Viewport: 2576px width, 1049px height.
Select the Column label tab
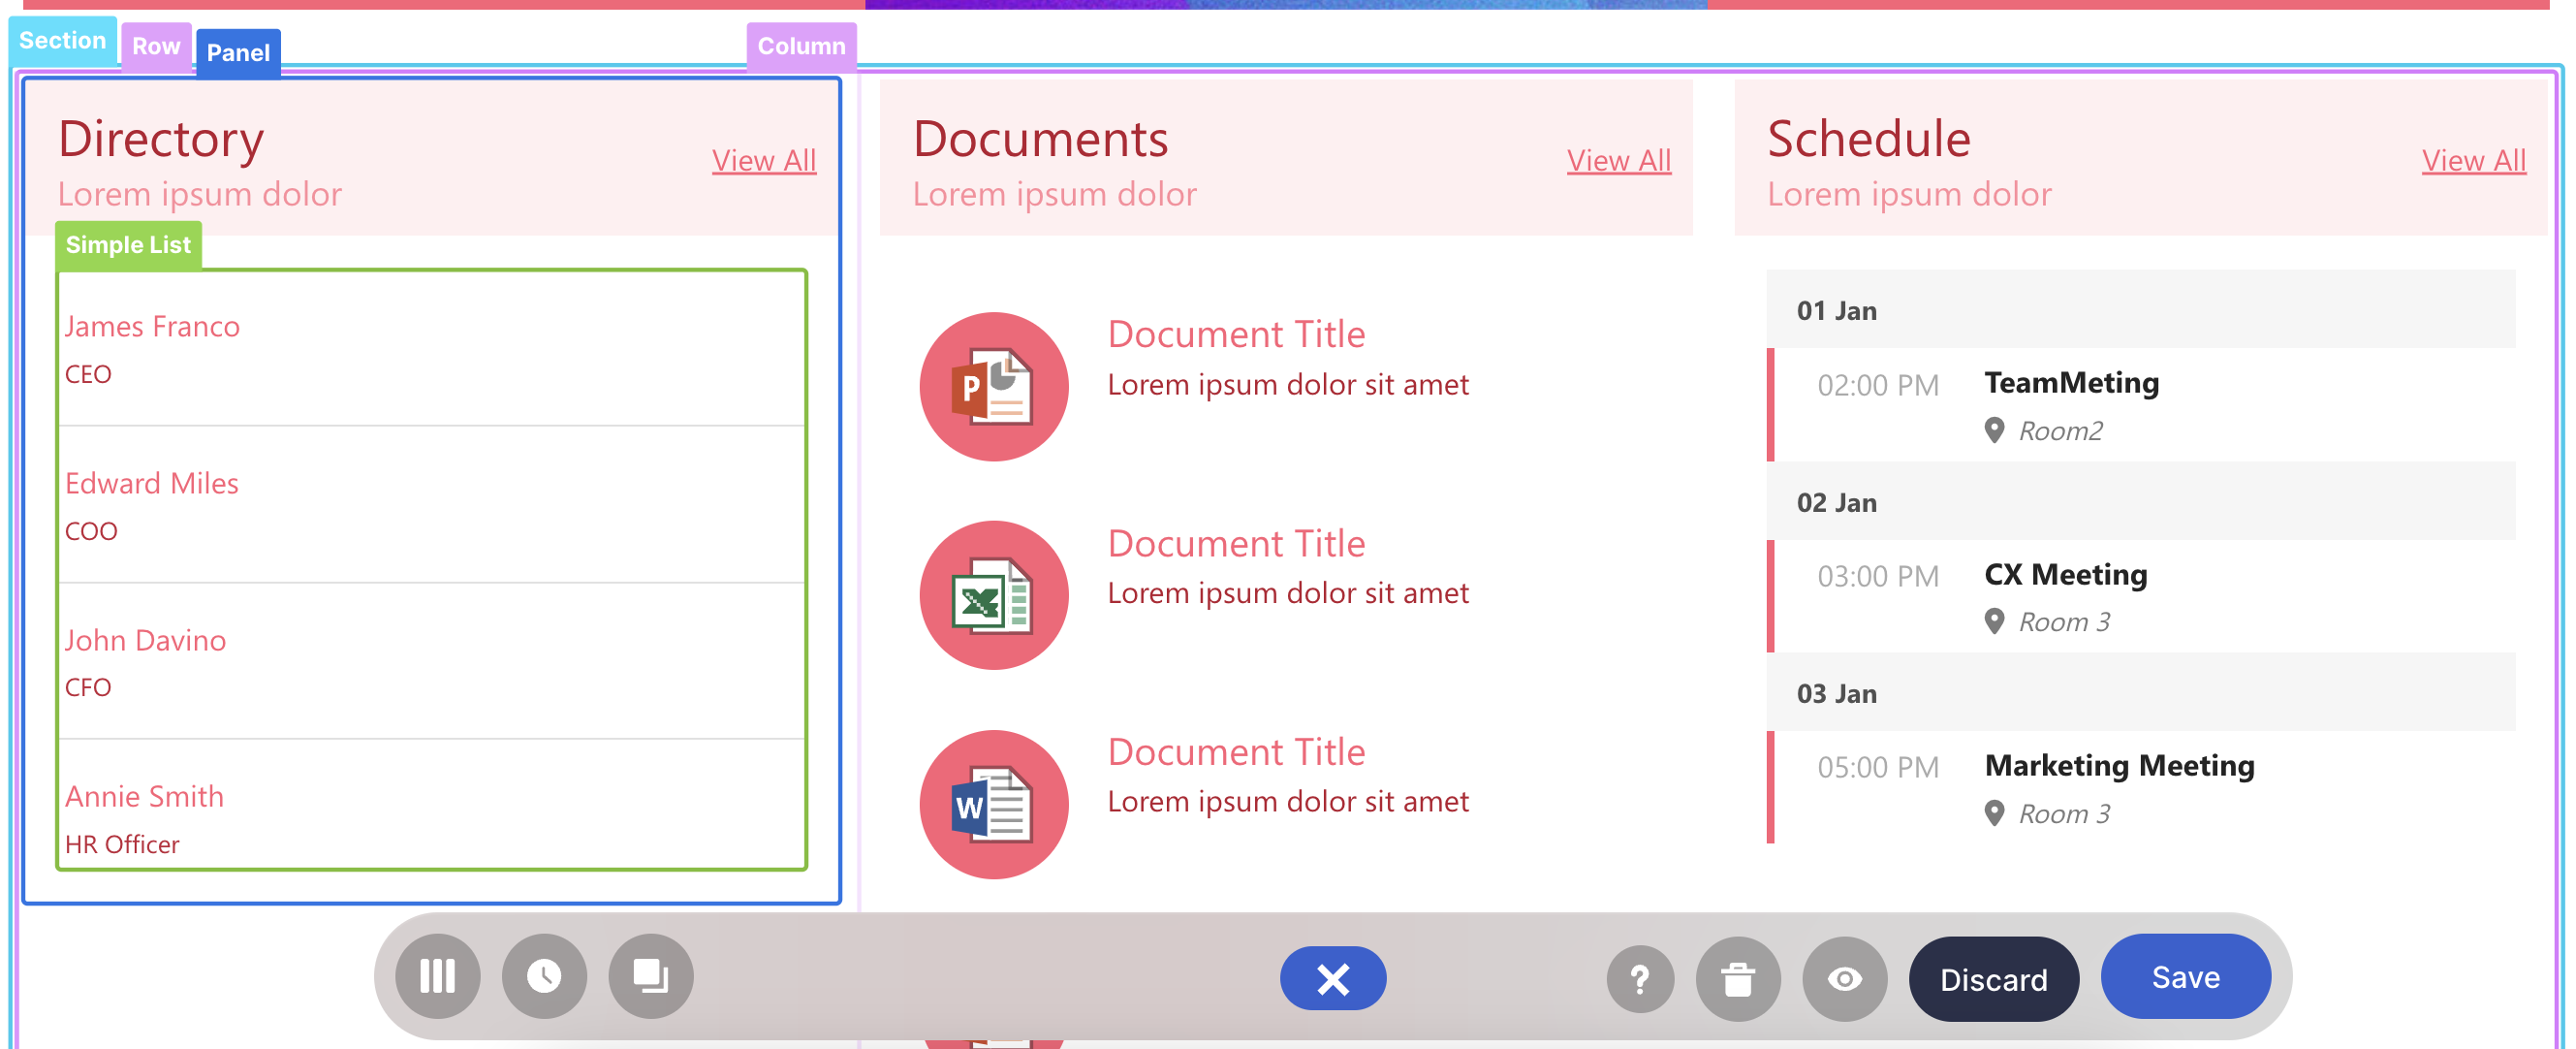(x=801, y=47)
